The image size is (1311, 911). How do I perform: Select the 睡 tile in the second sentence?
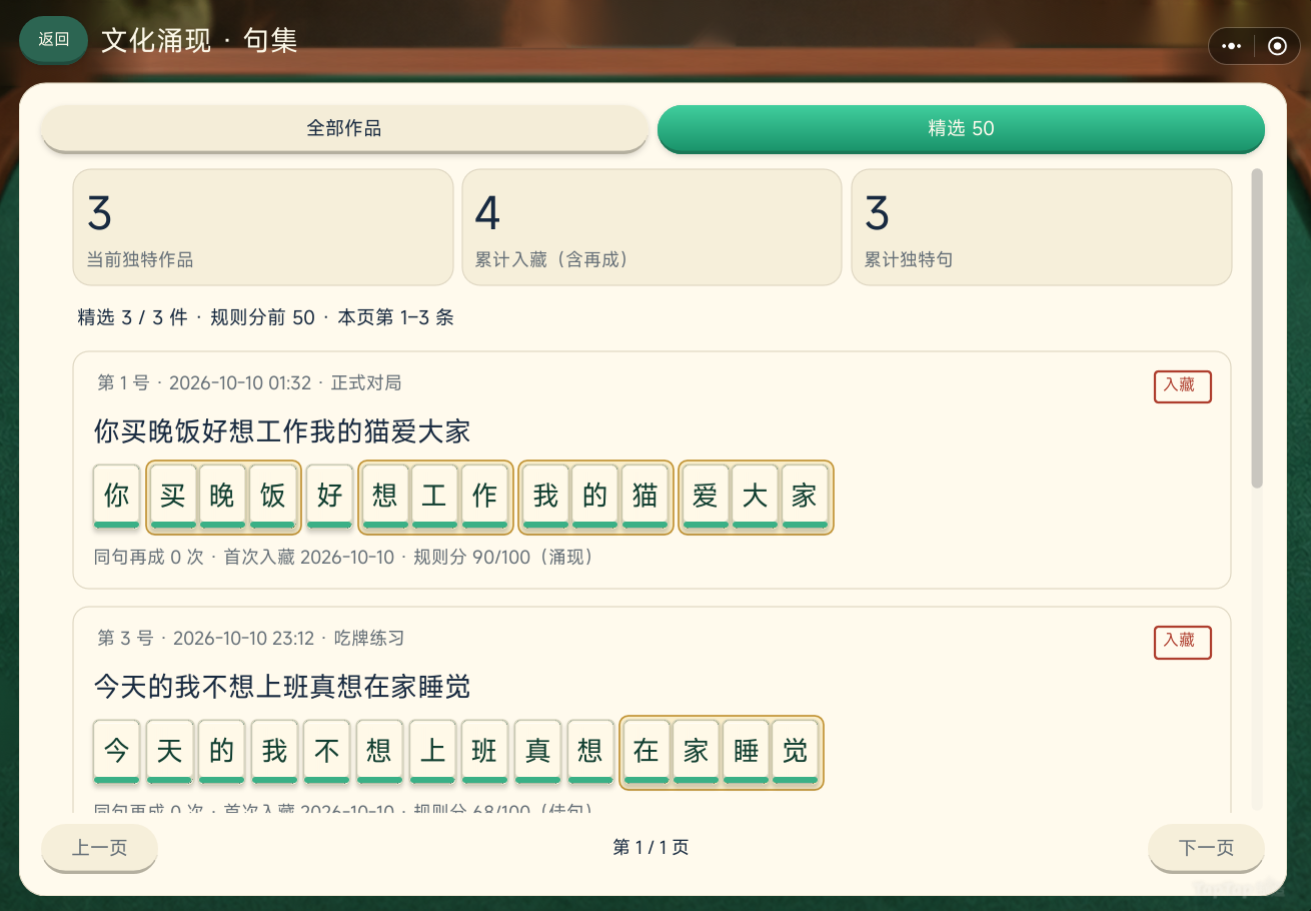pyautogui.click(x=746, y=752)
